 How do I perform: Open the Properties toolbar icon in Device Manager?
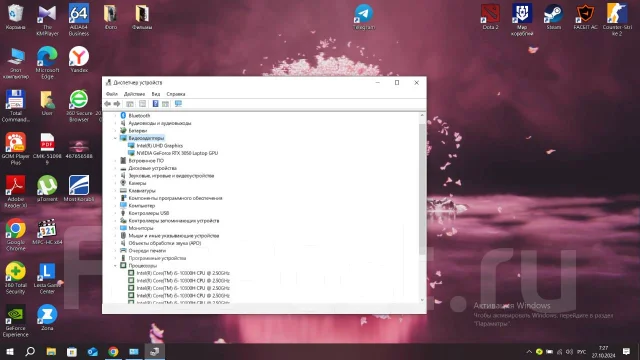142,104
